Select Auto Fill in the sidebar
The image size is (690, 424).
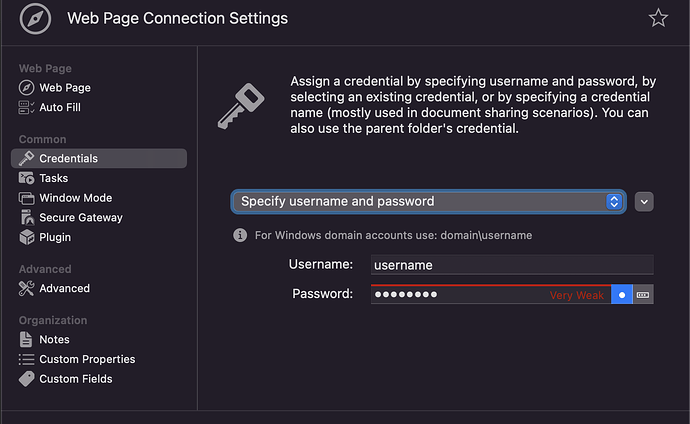(x=62, y=107)
